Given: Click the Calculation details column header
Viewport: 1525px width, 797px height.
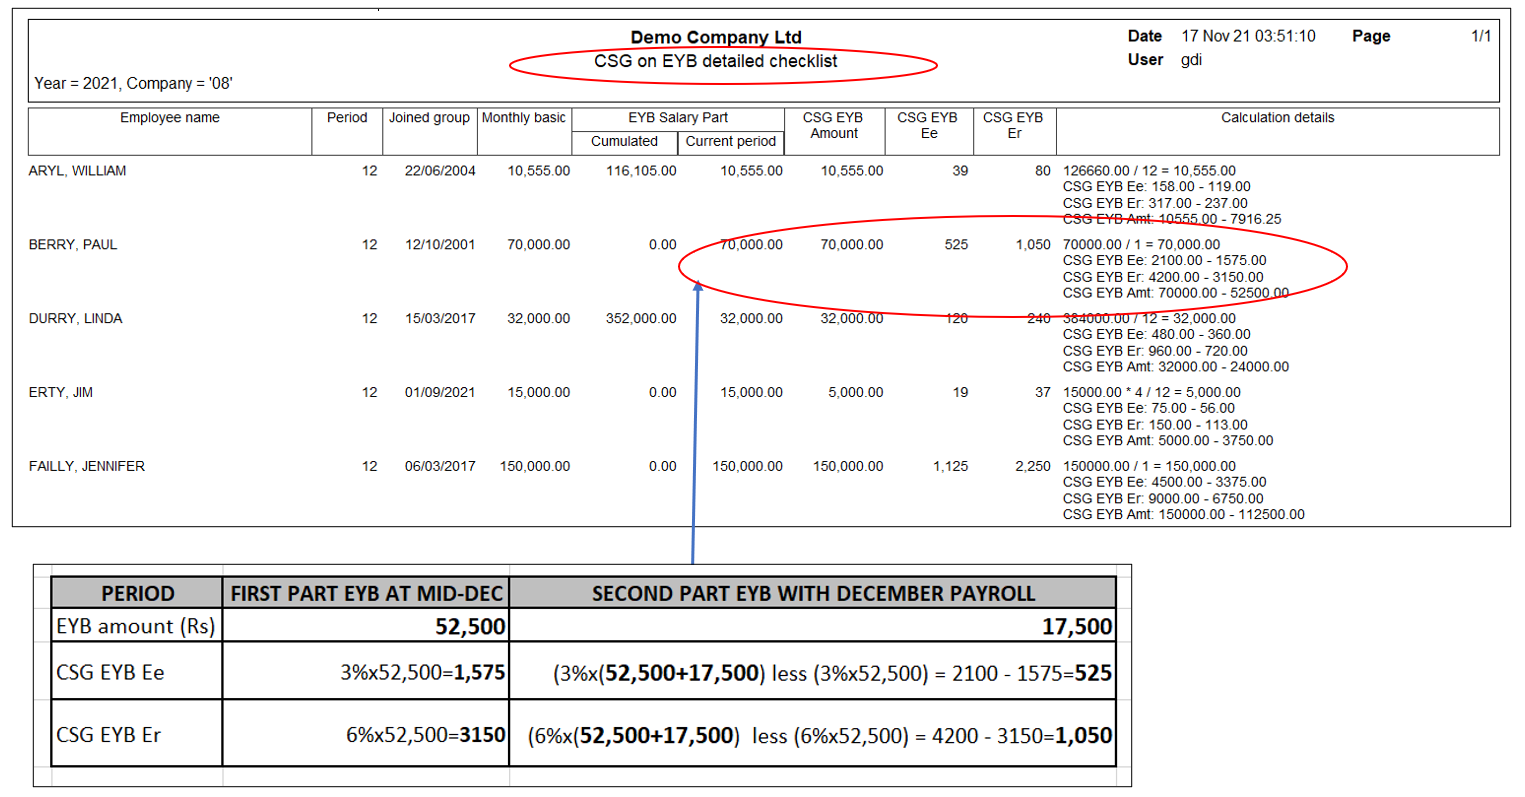Looking at the screenshot, I should tap(1277, 118).
